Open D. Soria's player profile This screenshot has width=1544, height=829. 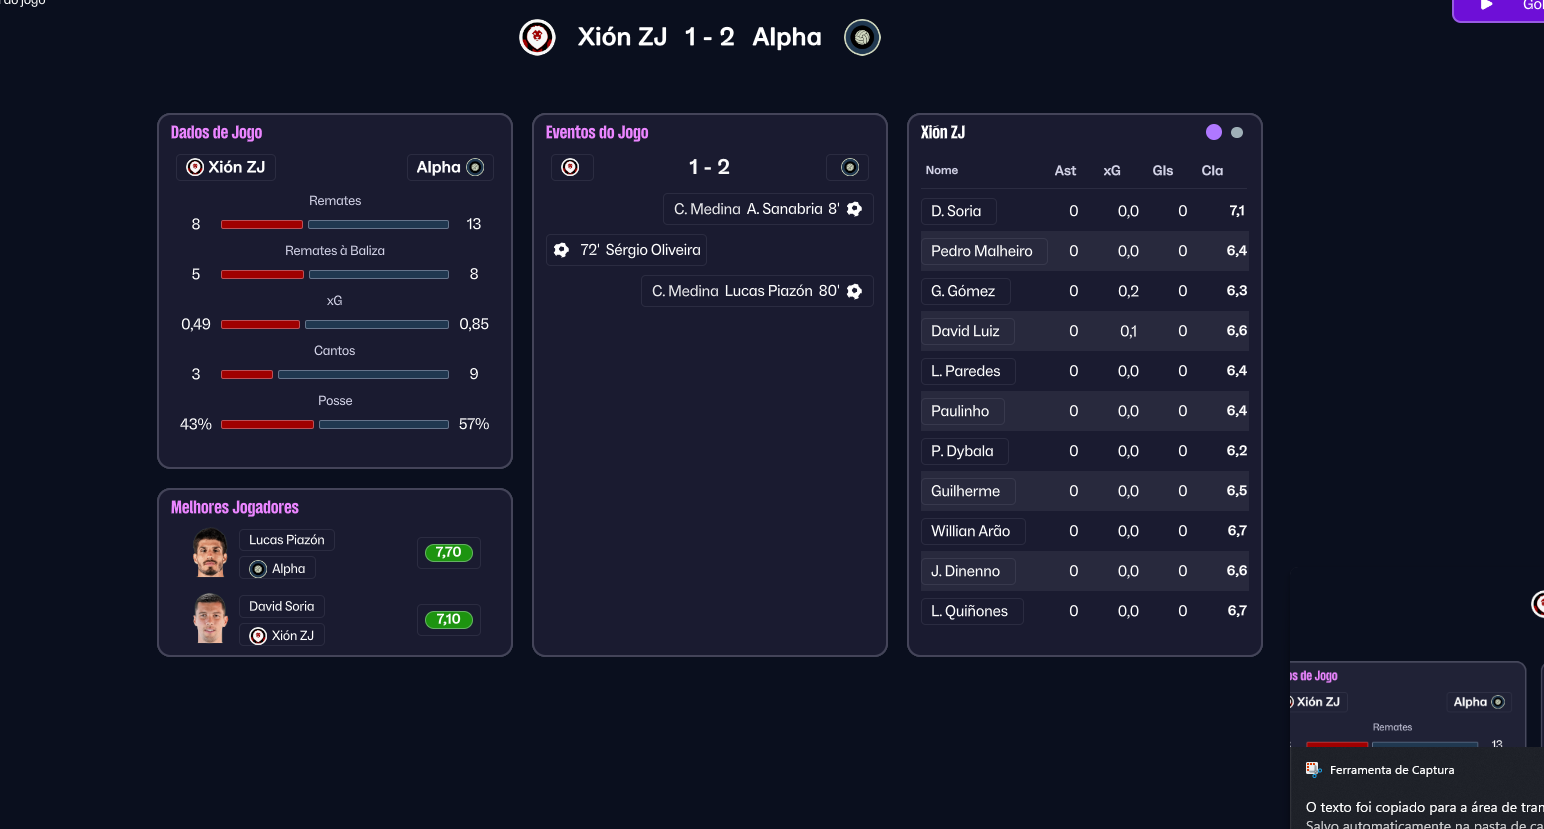click(x=957, y=211)
